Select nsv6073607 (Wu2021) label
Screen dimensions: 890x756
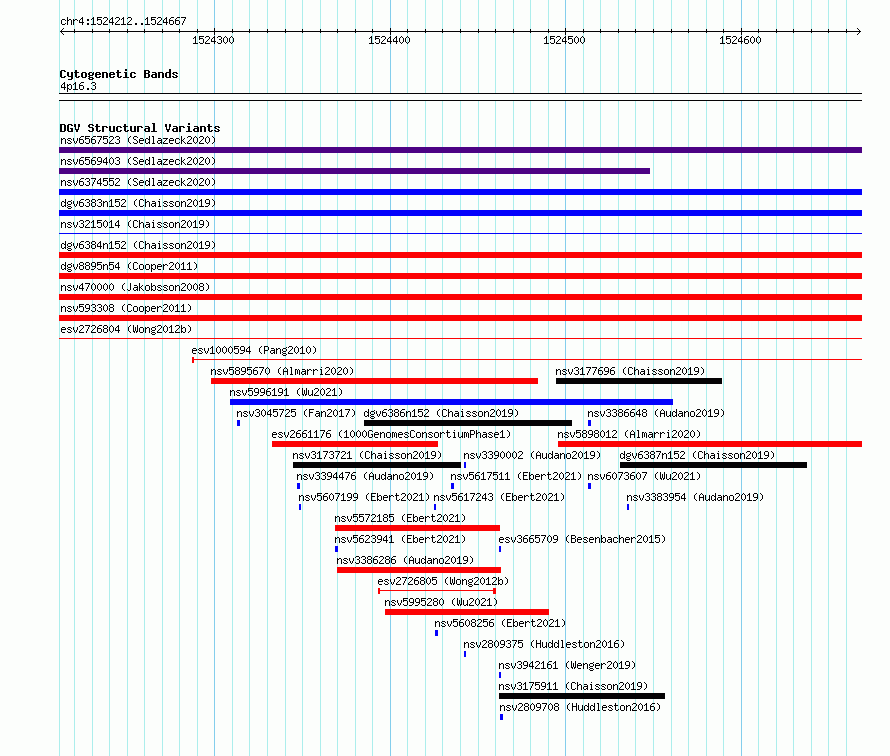click(x=644, y=476)
